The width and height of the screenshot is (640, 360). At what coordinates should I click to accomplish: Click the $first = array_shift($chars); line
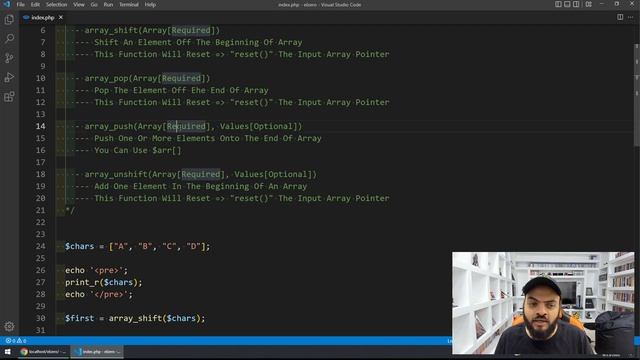135,318
